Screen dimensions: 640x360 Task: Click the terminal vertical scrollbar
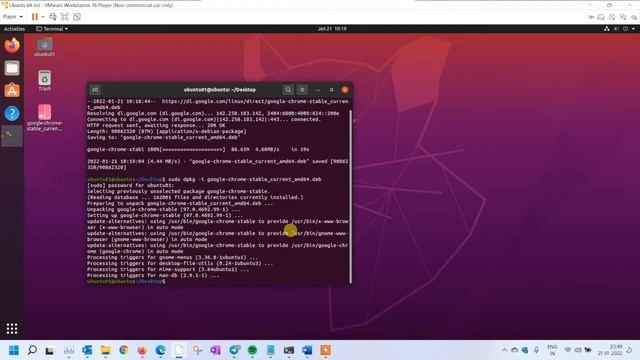[350, 196]
